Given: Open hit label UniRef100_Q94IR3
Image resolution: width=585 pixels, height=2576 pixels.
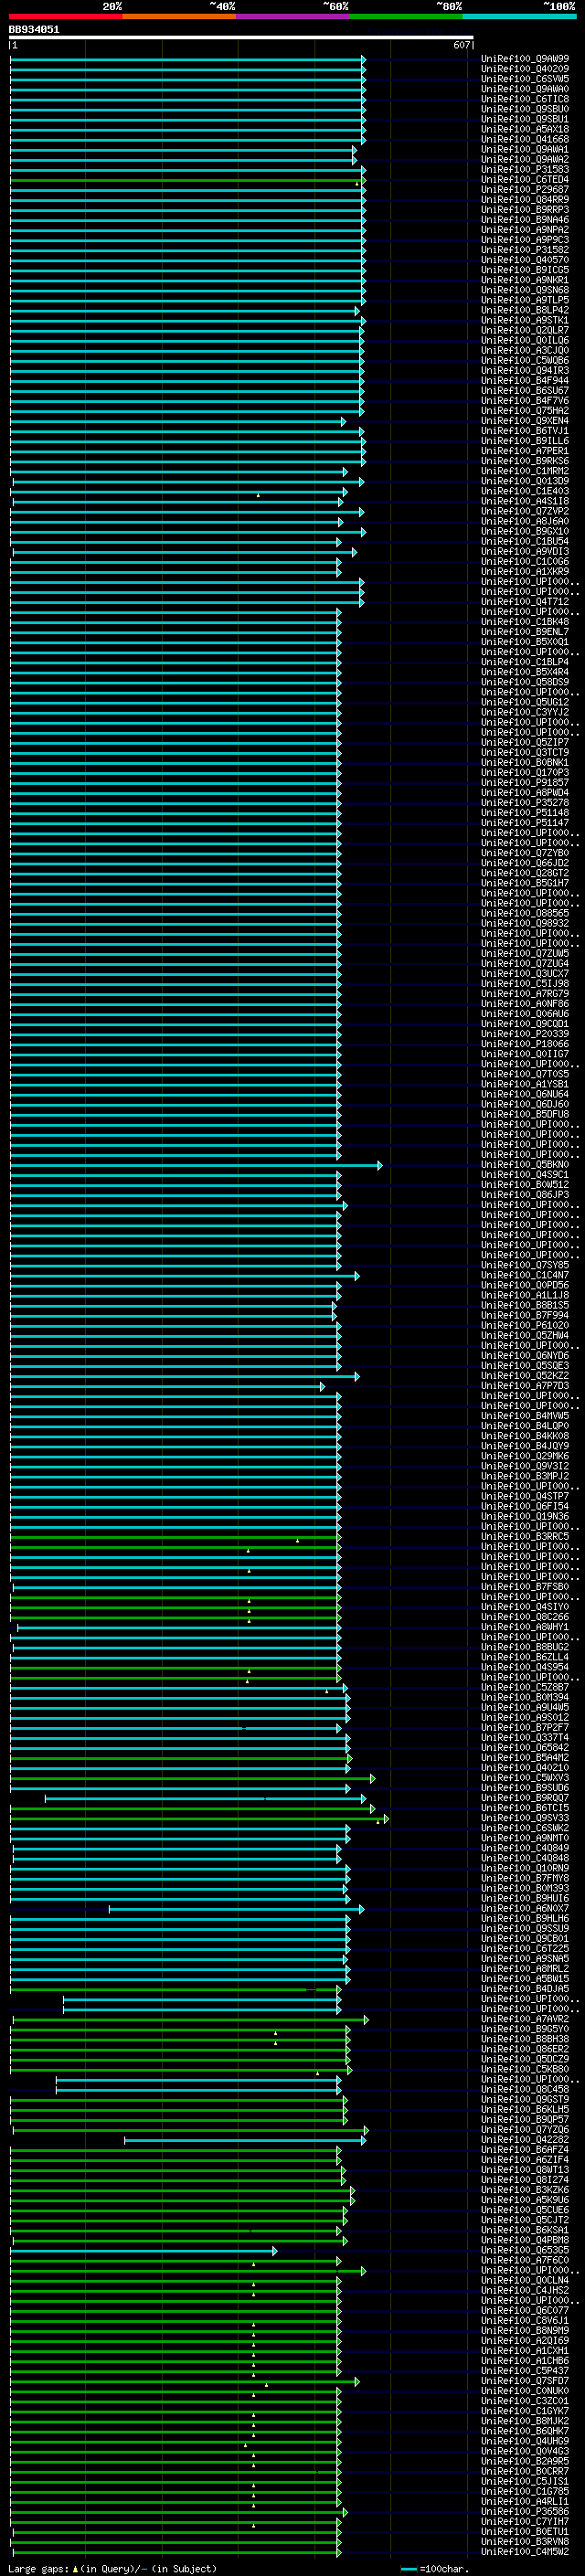Looking at the screenshot, I should (x=525, y=370).
